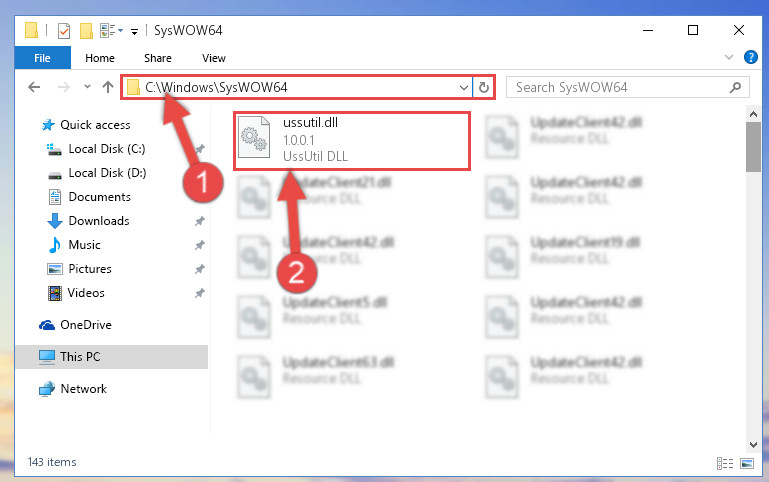Open the recent locations dropdown arrow
Viewport: 769px width, 482px height.
click(x=87, y=87)
